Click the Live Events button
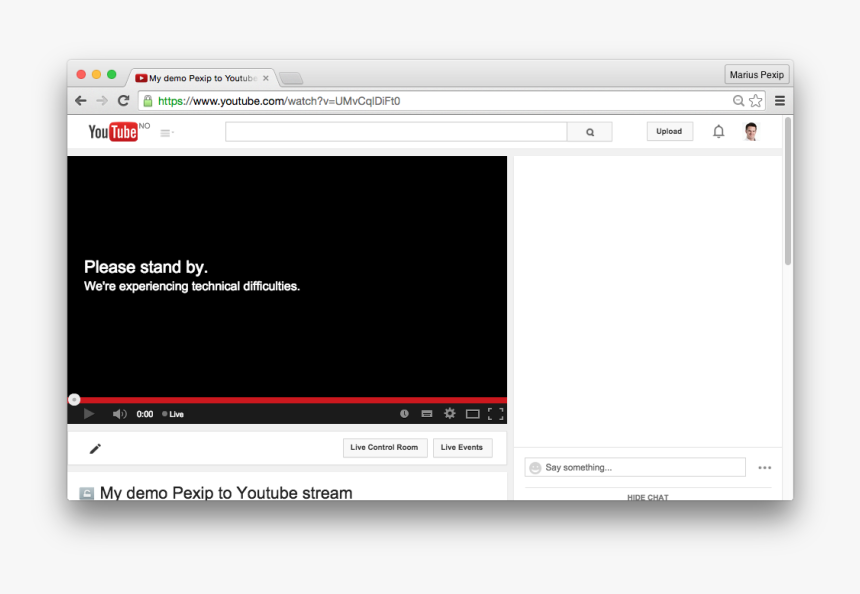This screenshot has width=860, height=594. [462, 448]
